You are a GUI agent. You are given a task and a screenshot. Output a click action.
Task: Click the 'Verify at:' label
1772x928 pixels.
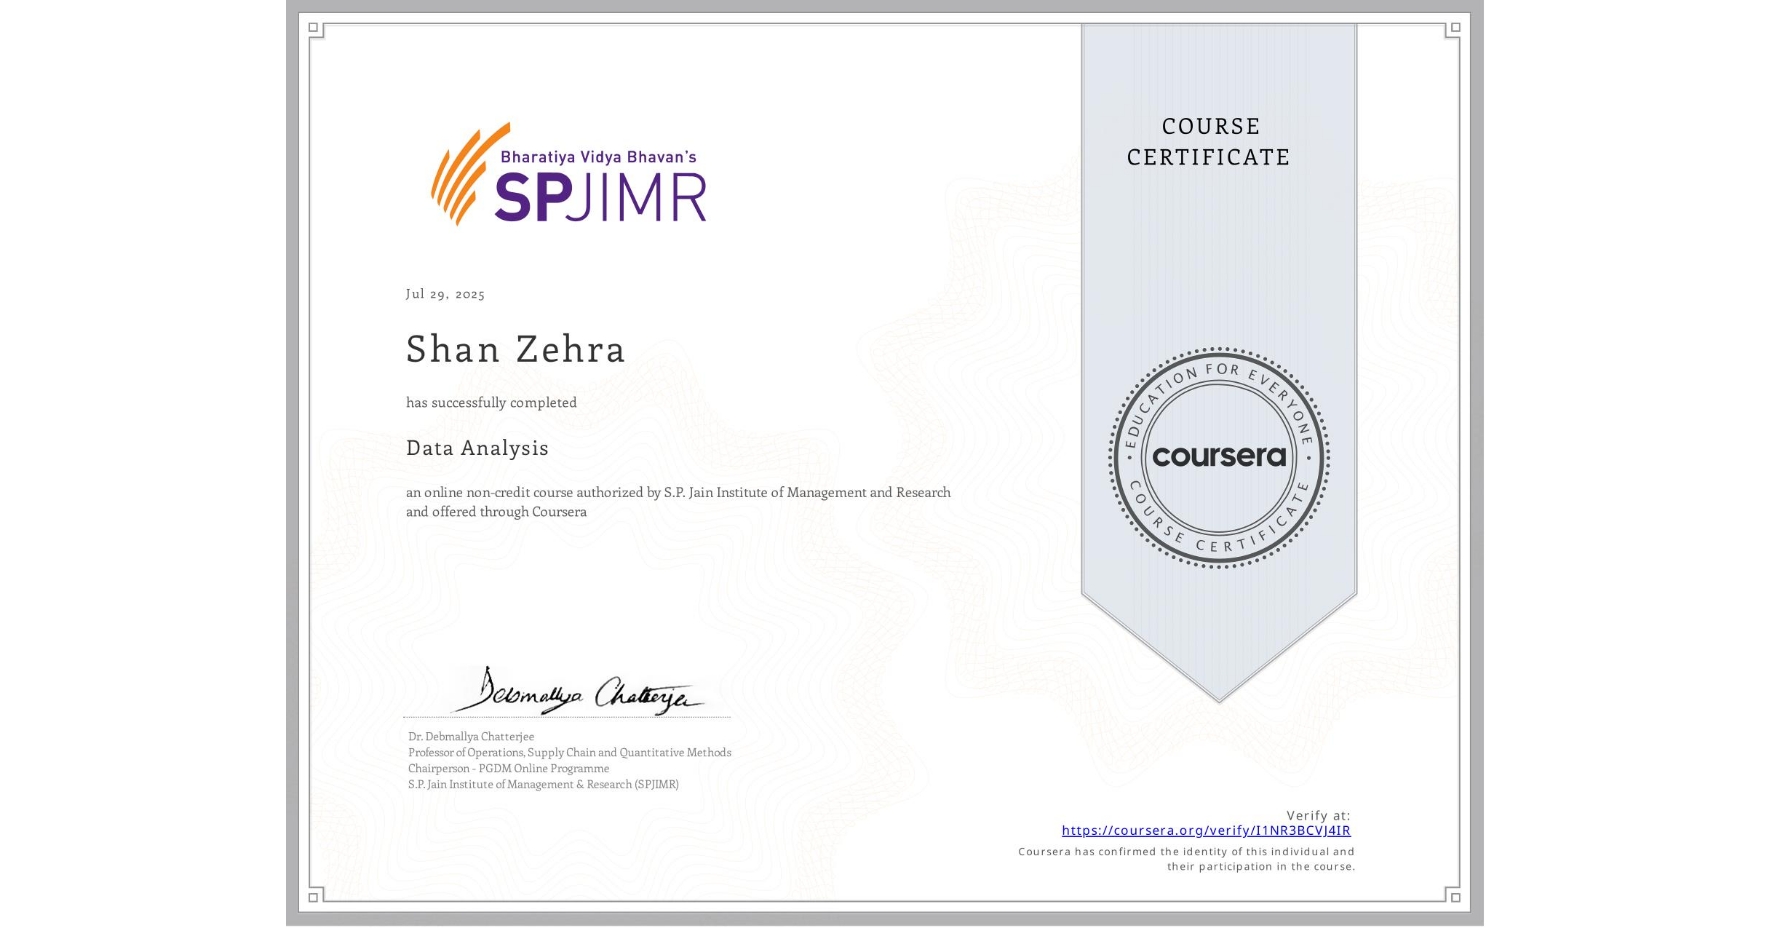coord(1318,814)
